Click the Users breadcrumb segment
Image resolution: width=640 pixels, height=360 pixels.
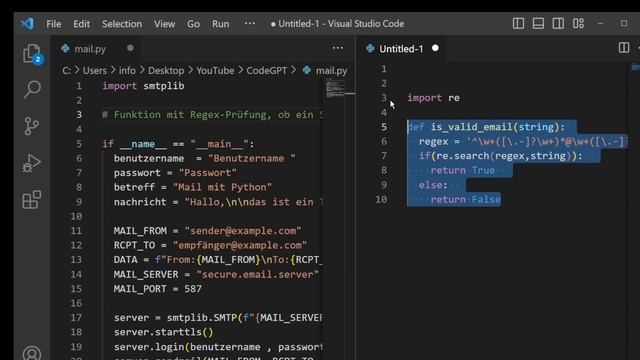coord(95,71)
